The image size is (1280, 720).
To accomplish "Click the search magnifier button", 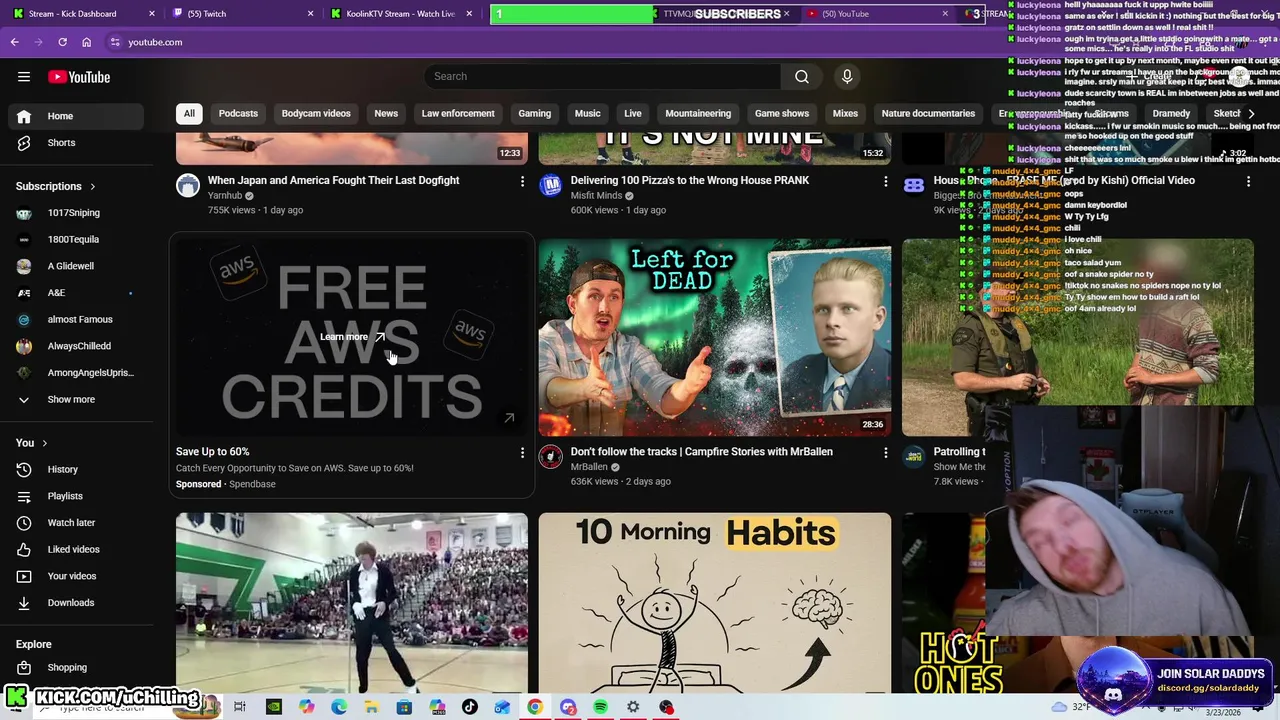I will (x=801, y=76).
